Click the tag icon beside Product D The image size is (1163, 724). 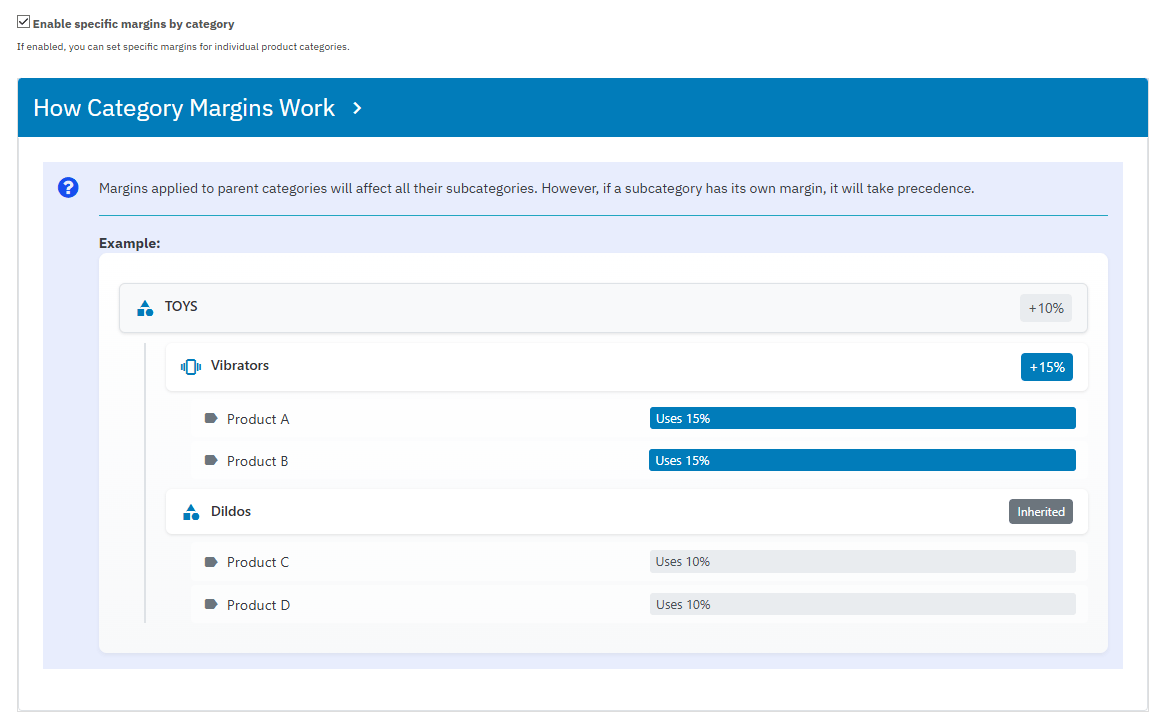211,605
